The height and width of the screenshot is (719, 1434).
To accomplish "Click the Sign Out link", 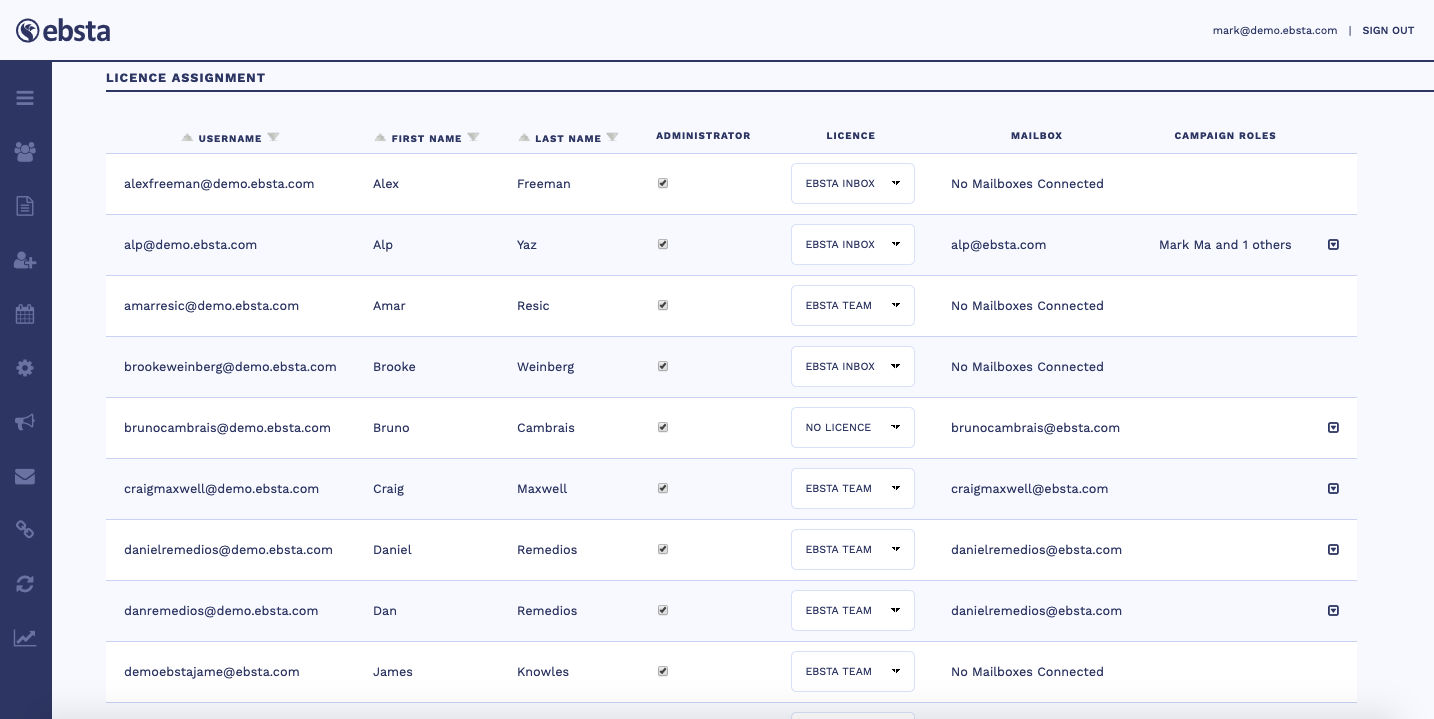I will pyautogui.click(x=1388, y=31).
